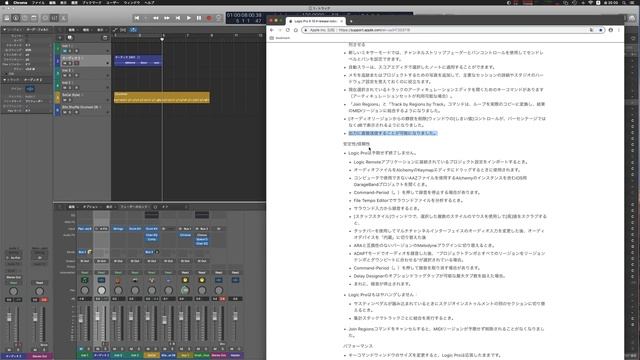This screenshot has width=640, height=360.
Task: Mute the 60s Shuffle Drumset track
Action: (x=64, y=112)
